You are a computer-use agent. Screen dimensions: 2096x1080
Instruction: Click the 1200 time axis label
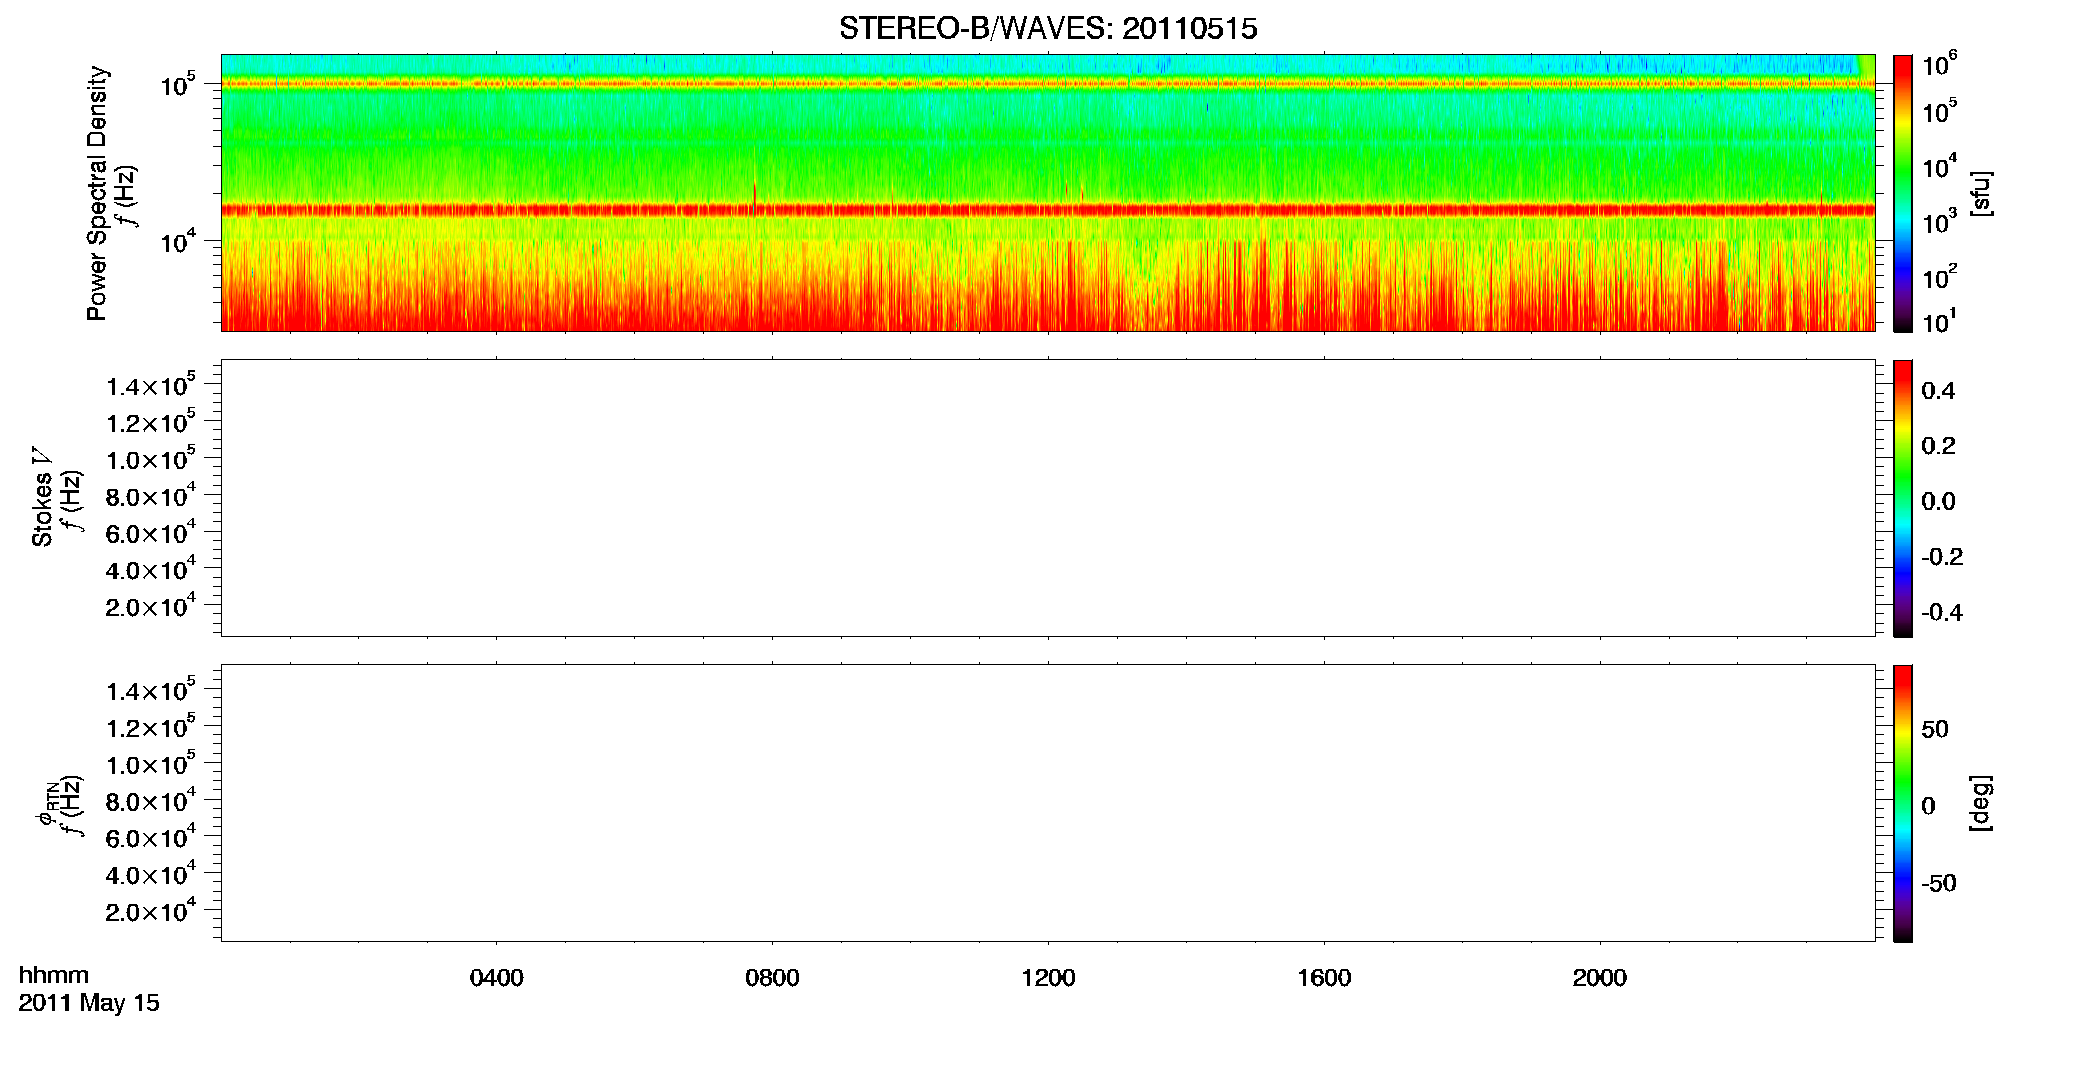point(1048,978)
